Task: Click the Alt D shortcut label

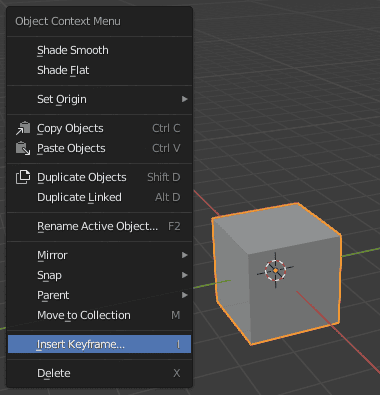Action: [167, 197]
